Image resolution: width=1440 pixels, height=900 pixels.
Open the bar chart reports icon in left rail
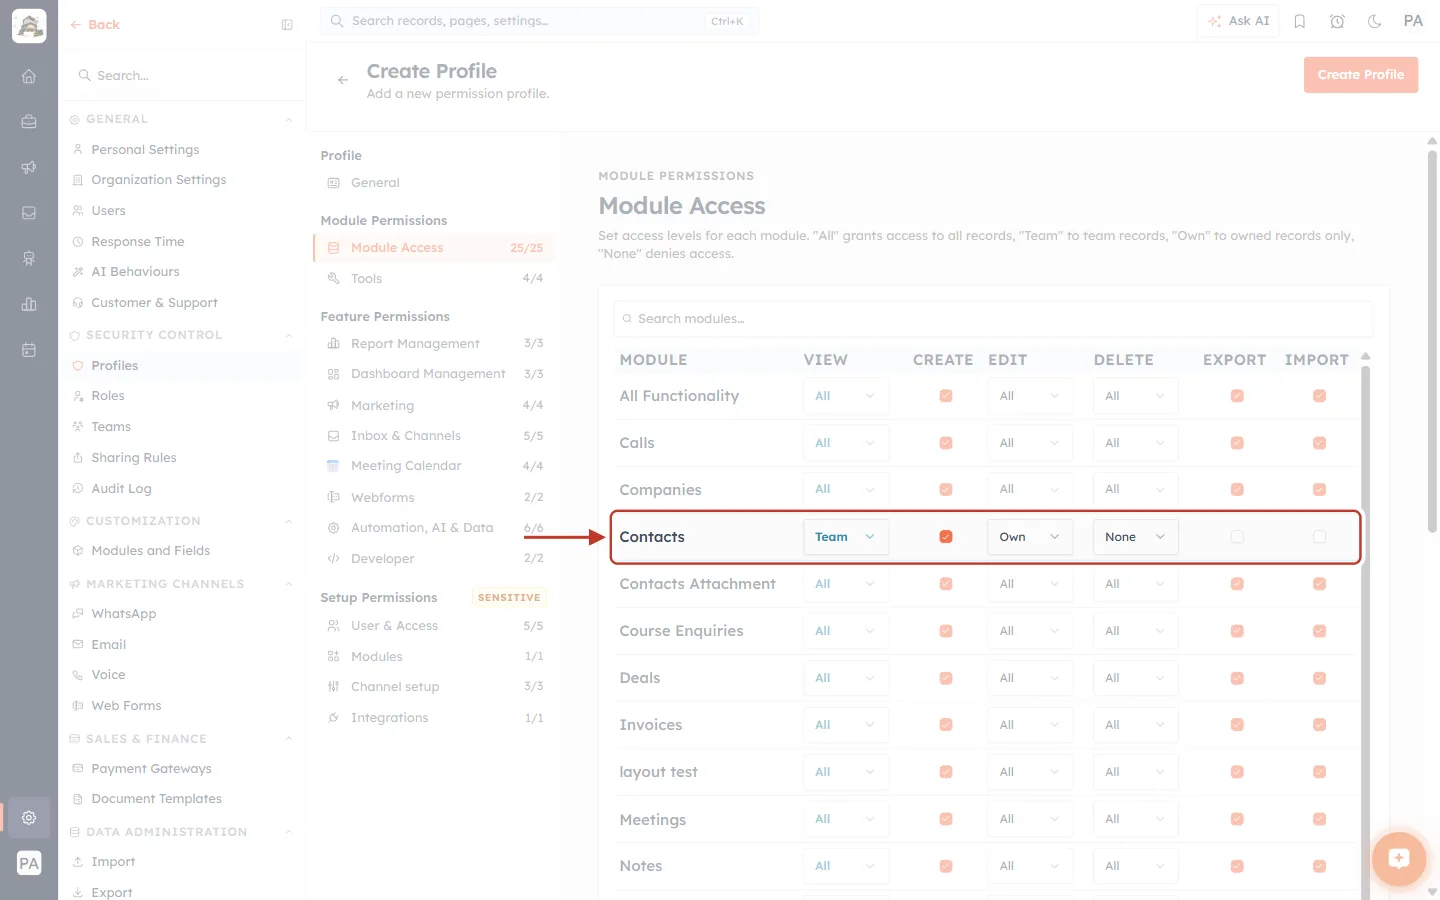(29, 304)
